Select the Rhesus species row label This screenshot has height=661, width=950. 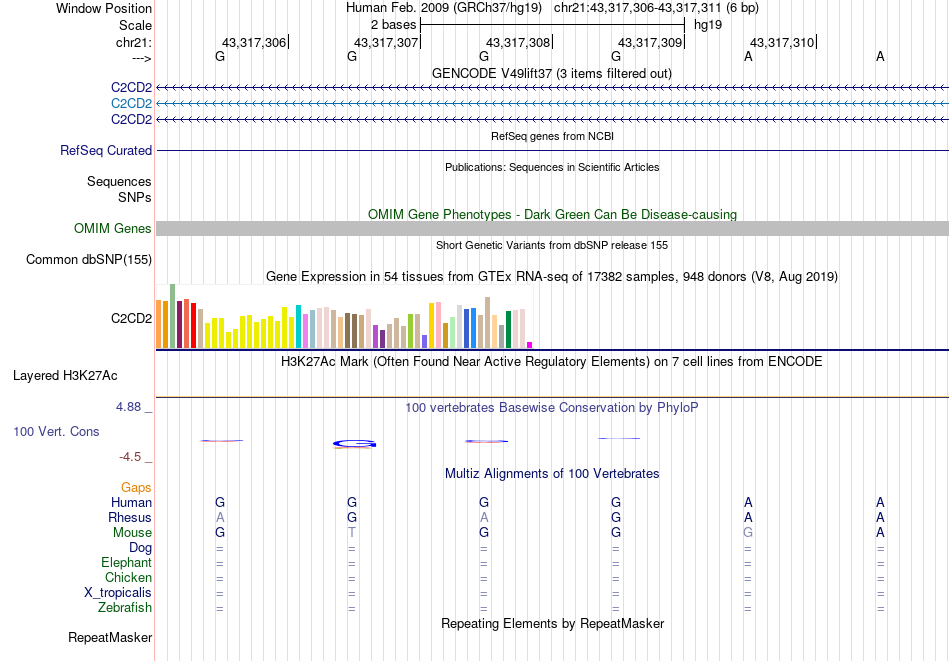point(130,517)
